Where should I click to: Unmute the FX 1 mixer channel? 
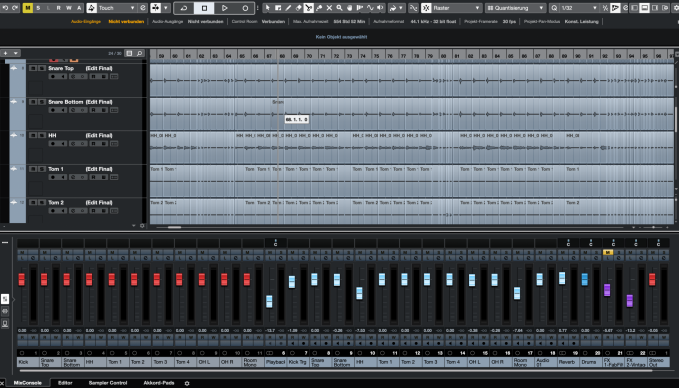[608, 252]
